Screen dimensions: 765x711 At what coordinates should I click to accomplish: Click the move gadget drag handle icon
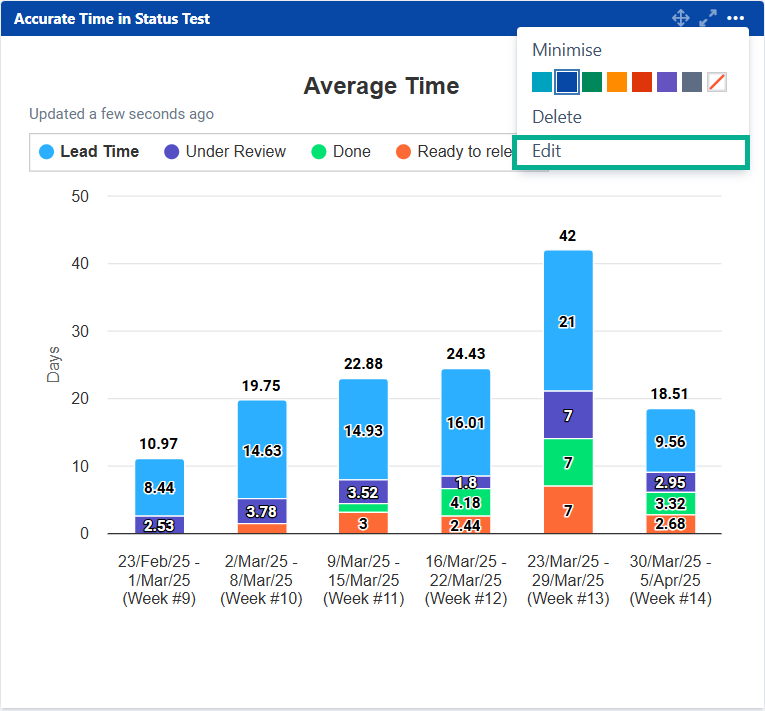681,18
